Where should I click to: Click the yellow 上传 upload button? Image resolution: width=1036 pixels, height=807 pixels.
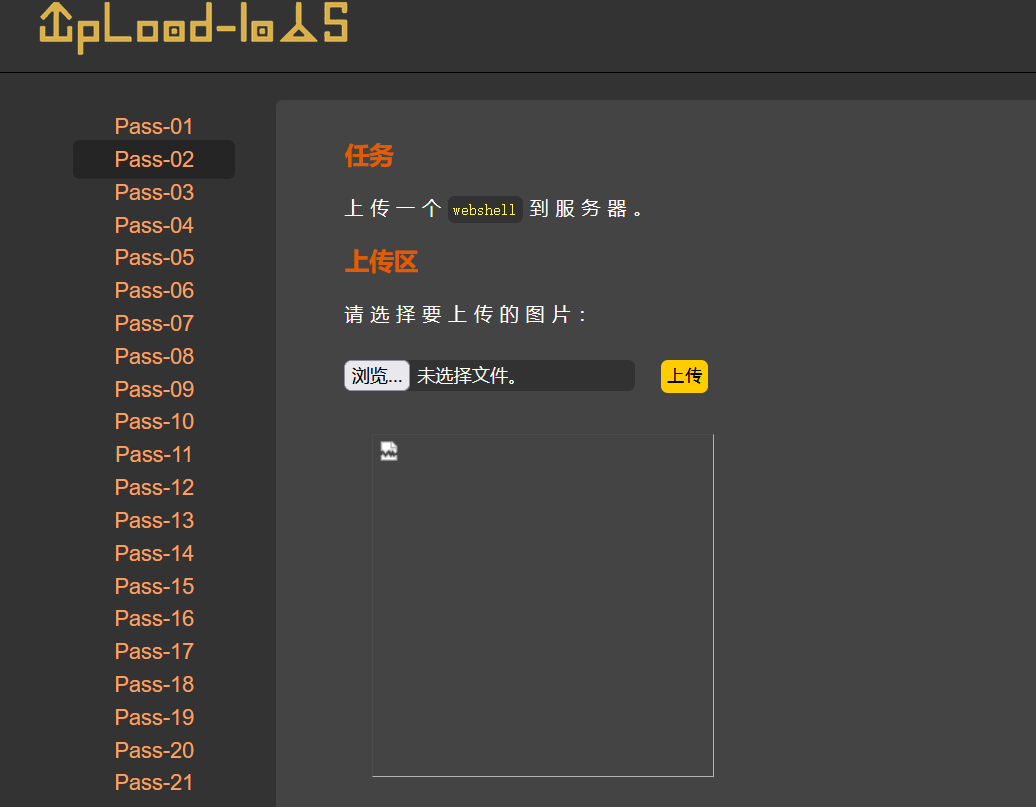(x=684, y=376)
